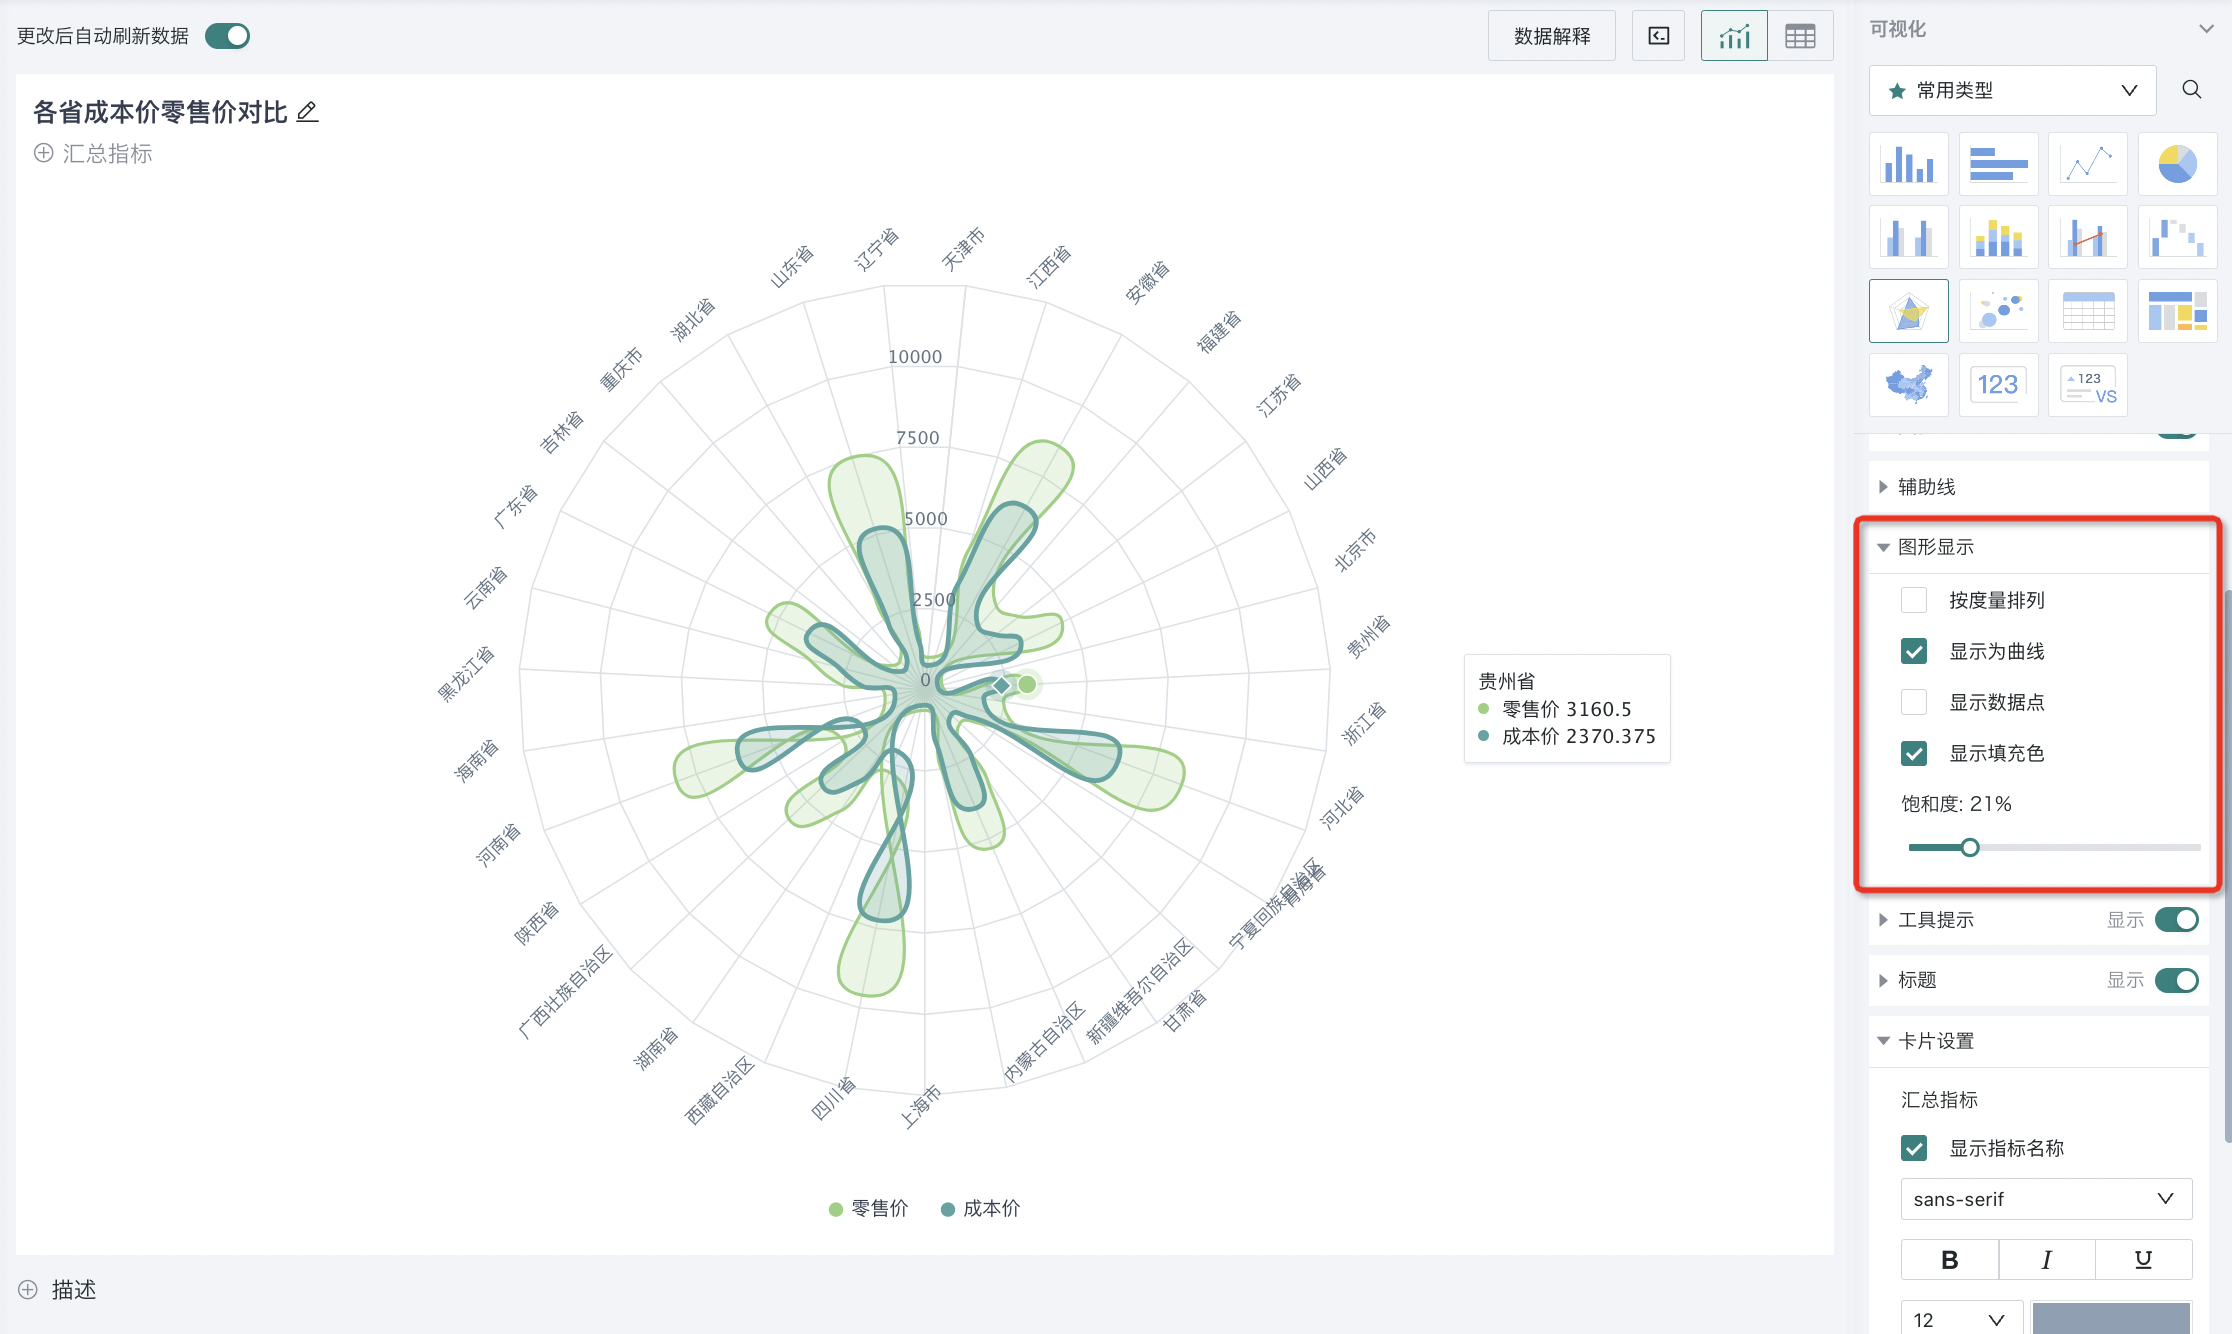
Task: Open the sans-serif font dropdown
Action: (2045, 1199)
